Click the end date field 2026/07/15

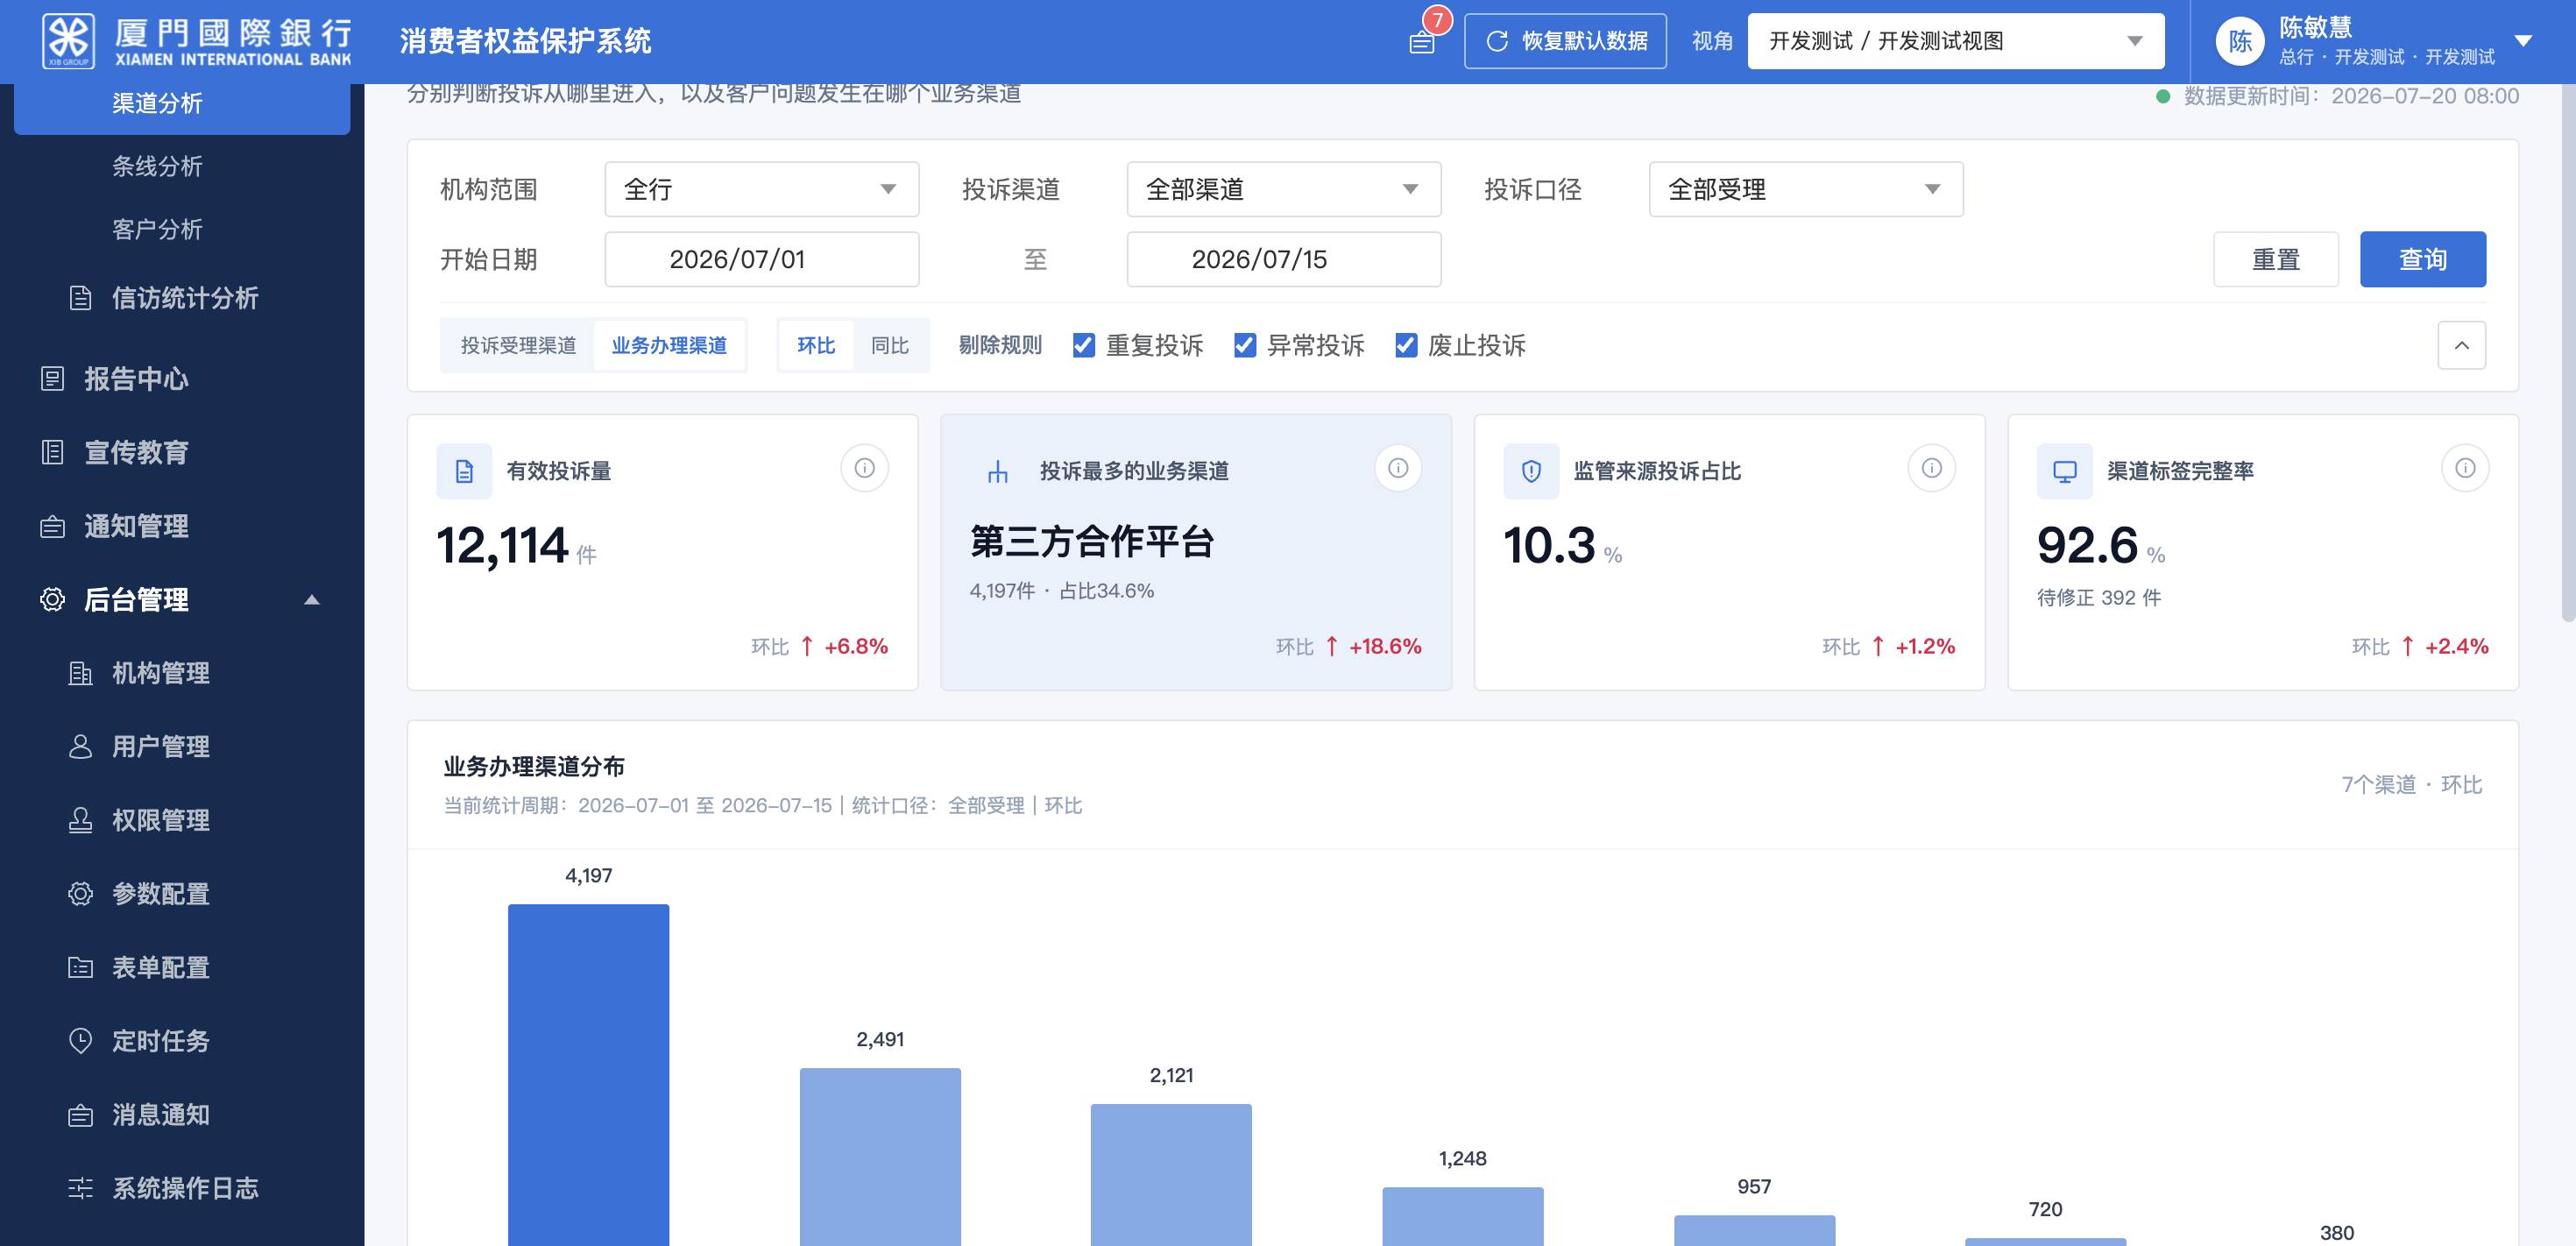pyautogui.click(x=1283, y=259)
